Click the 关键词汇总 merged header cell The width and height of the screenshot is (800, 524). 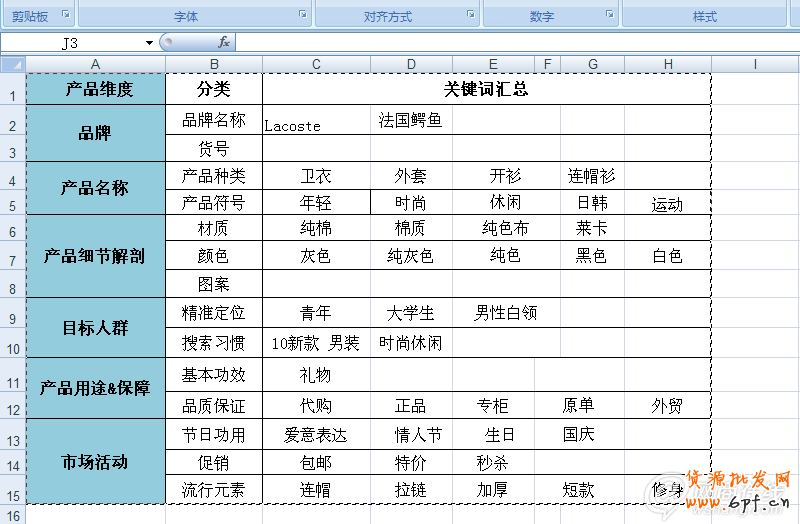click(486, 89)
